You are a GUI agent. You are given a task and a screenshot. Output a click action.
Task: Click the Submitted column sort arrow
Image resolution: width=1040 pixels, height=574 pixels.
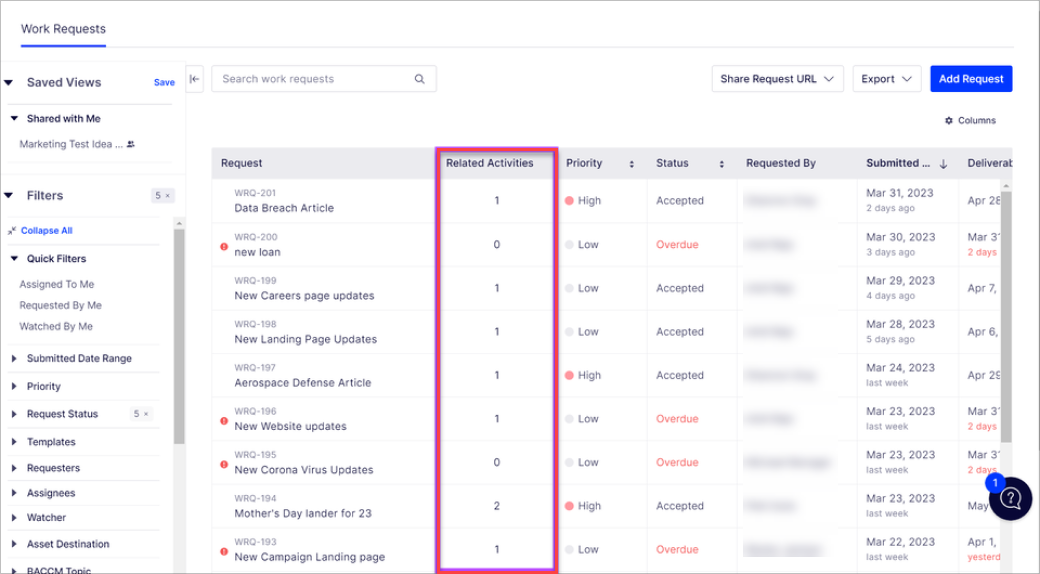point(943,164)
